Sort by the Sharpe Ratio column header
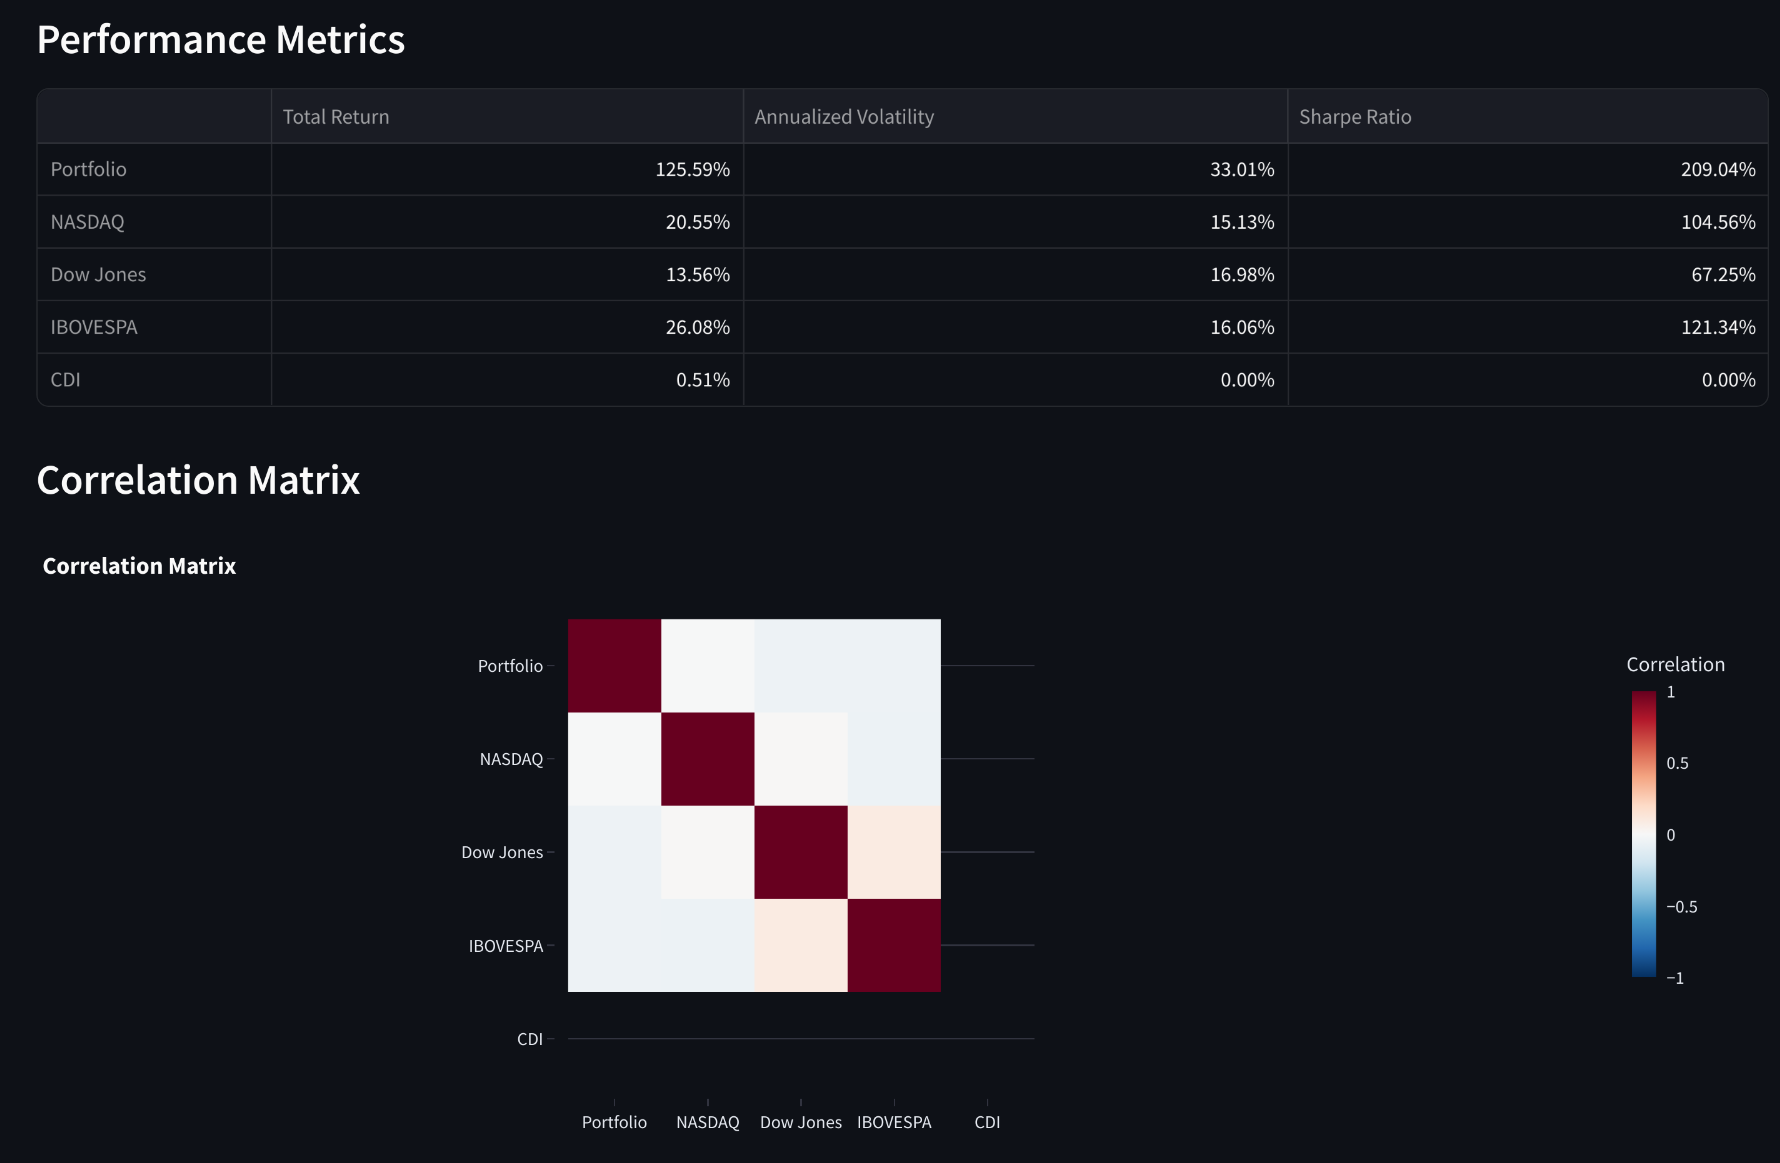 [x=1527, y=116]
